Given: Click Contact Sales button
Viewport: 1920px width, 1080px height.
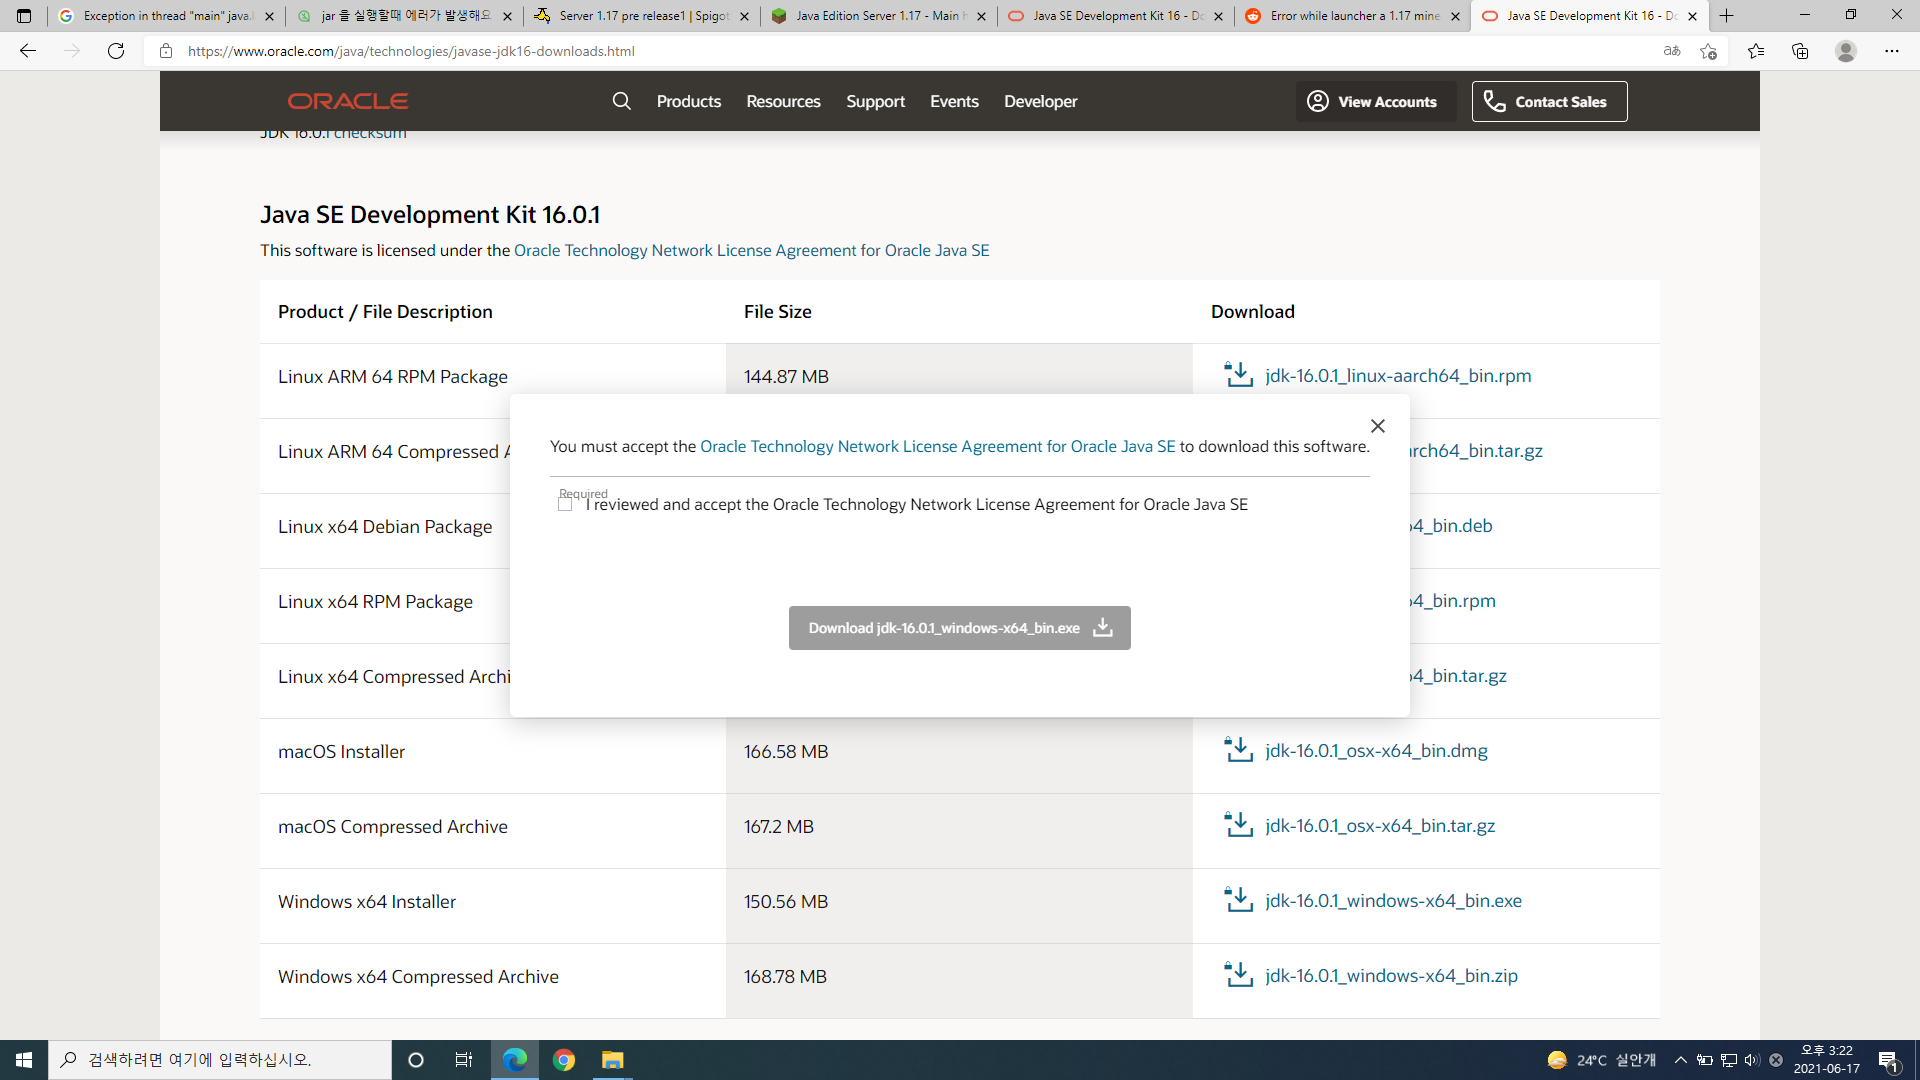Looking at the screenshot, I should tap(1548, 101).
